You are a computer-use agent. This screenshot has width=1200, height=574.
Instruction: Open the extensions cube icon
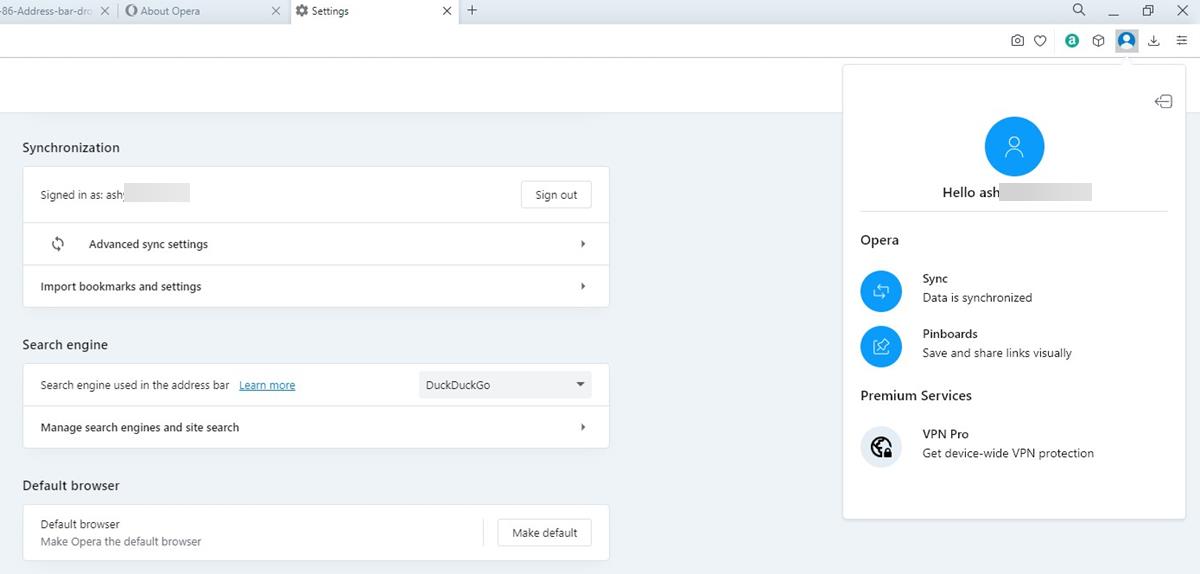pyautogui.click(x=1098, y=41)
